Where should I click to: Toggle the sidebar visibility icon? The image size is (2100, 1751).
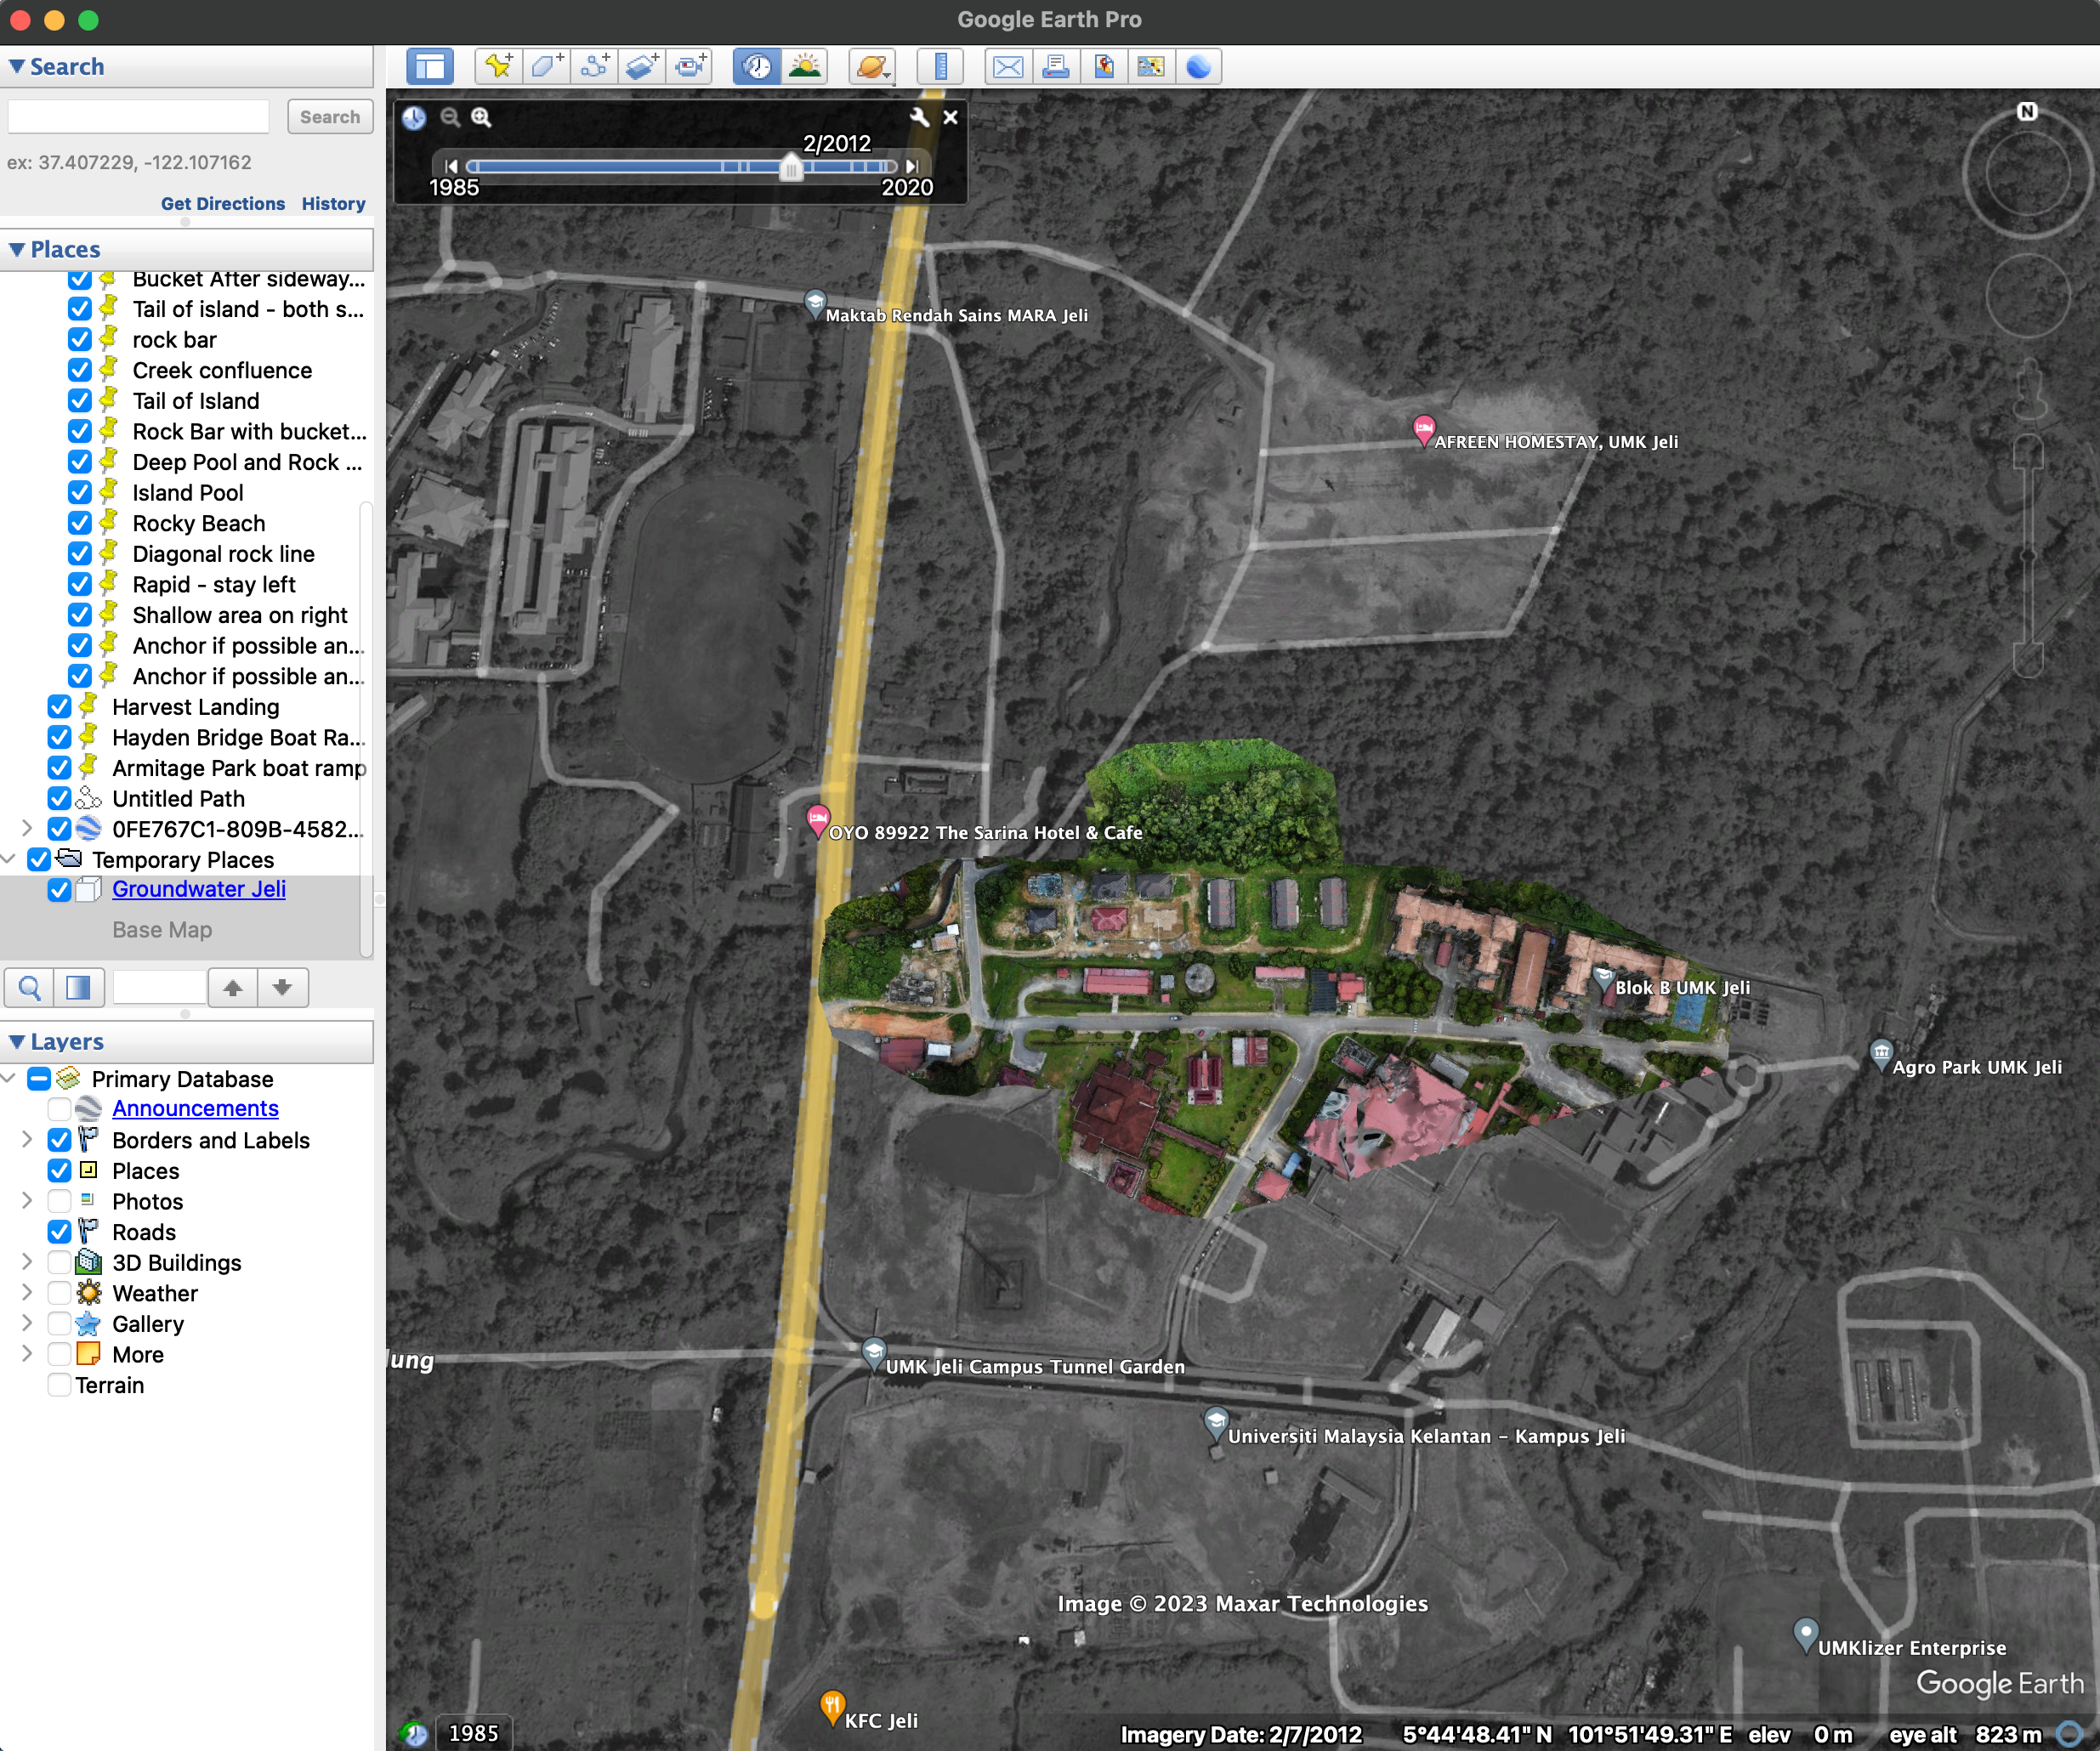coord(430,67)
